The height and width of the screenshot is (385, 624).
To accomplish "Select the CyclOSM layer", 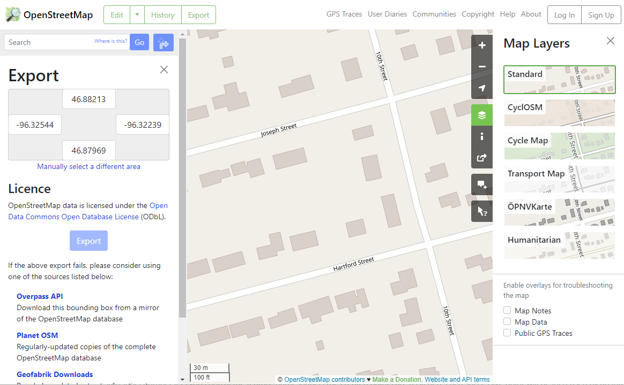I will [x=560, y=113].
